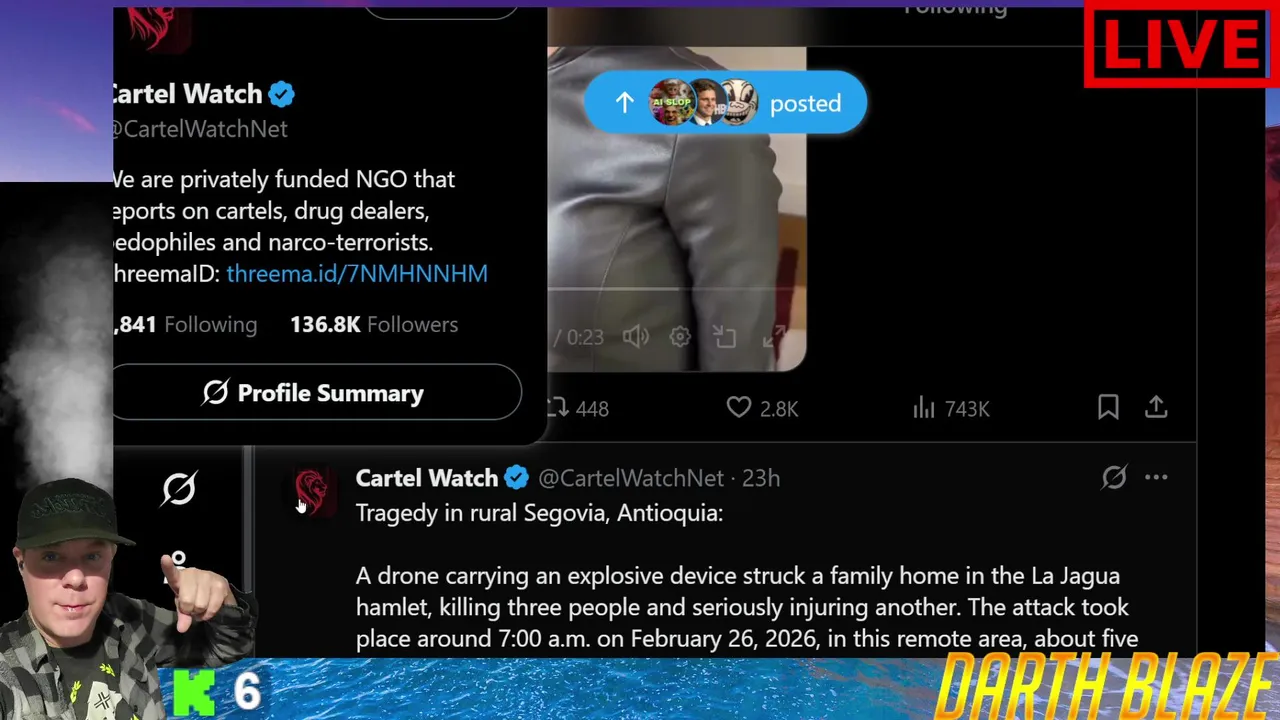Open video settings gear icon
1280x720 pixels.
[680, 337]
